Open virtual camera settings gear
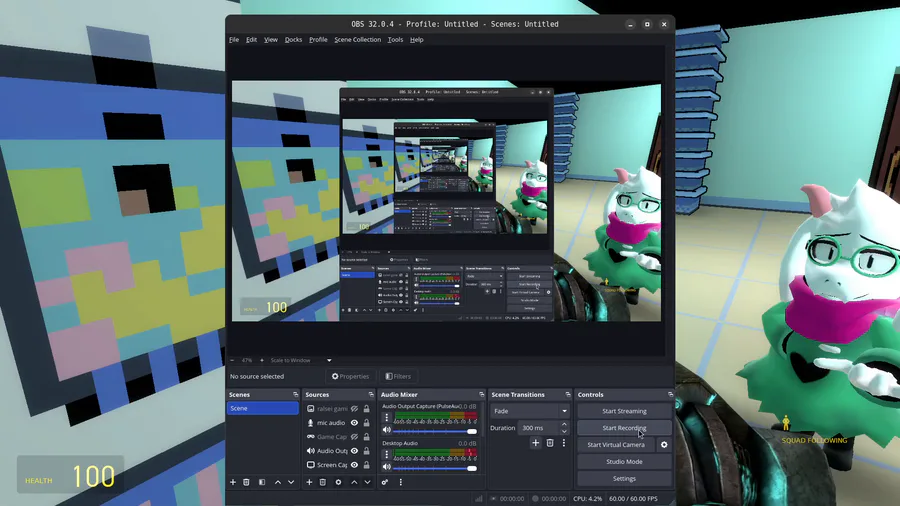900x506 pixels. (x=664, y=445)
